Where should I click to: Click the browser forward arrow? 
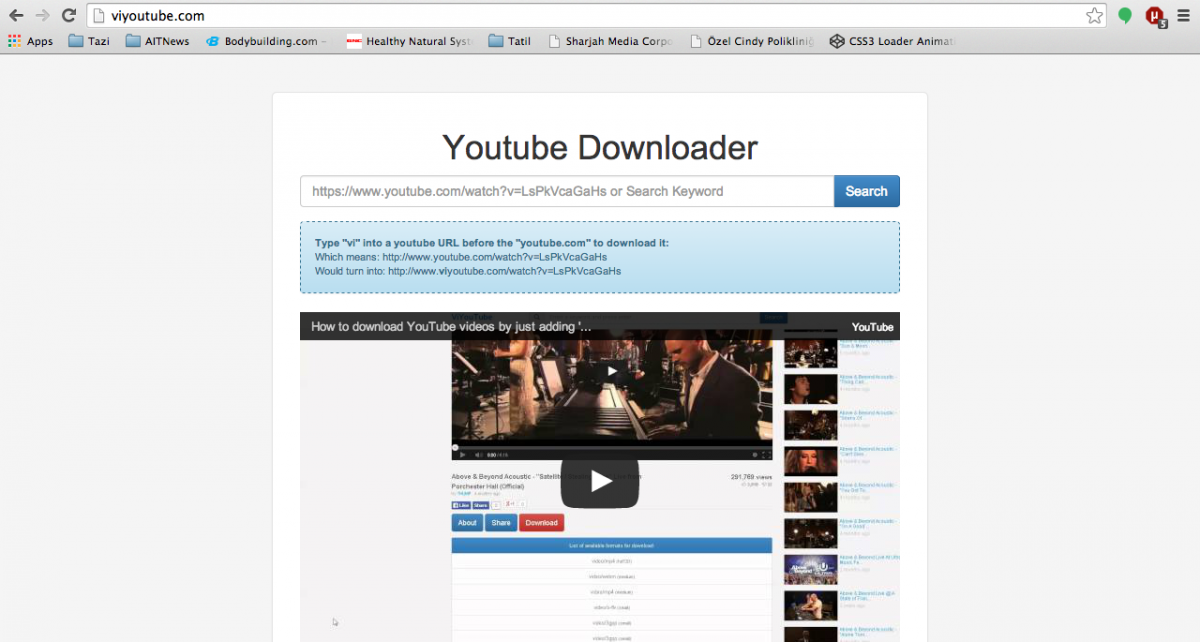pos(42,15)
